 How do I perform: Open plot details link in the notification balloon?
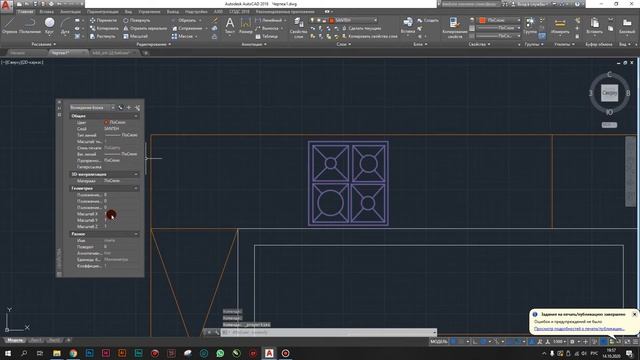pos(579,329)
